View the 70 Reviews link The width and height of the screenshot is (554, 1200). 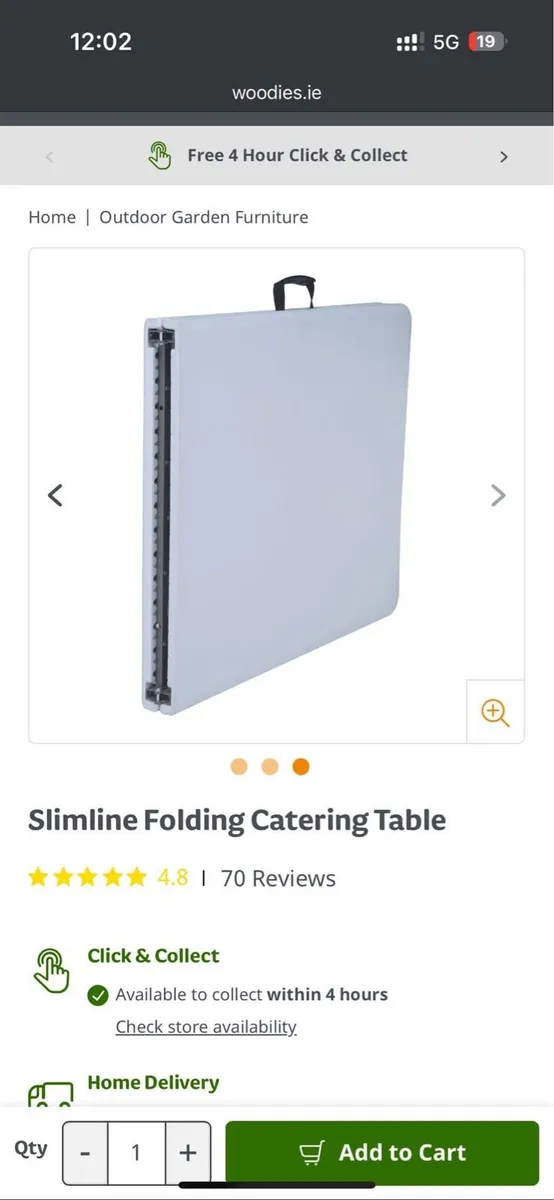pos(278,879)
